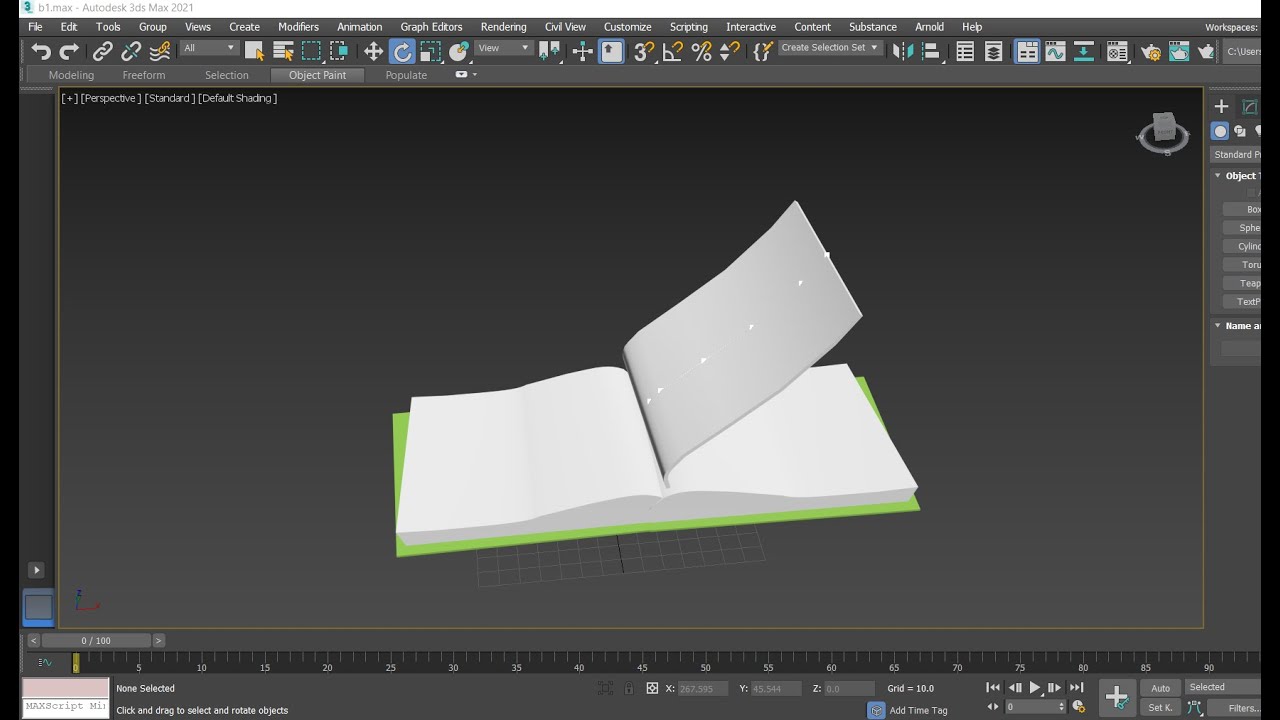Click the Use Pivot Point Center icon
The height and width of the screenshot is (720, 1280).
tap(550, 51)
